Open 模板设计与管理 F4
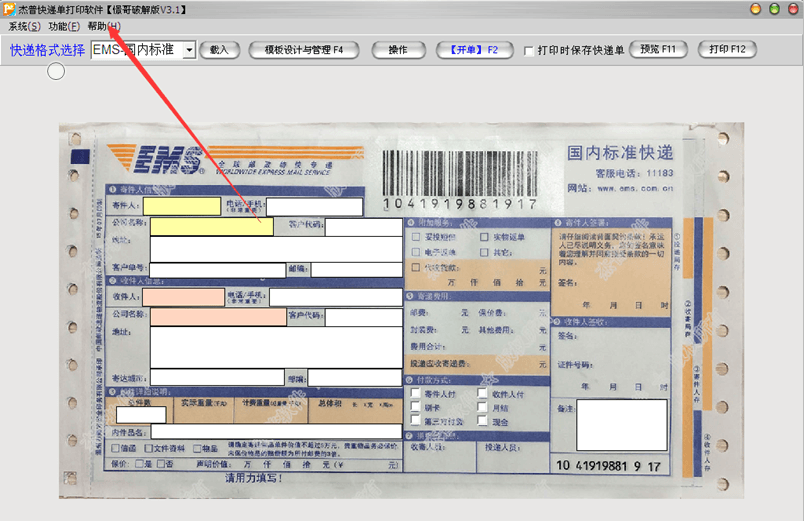 click(x=304, y=50)
